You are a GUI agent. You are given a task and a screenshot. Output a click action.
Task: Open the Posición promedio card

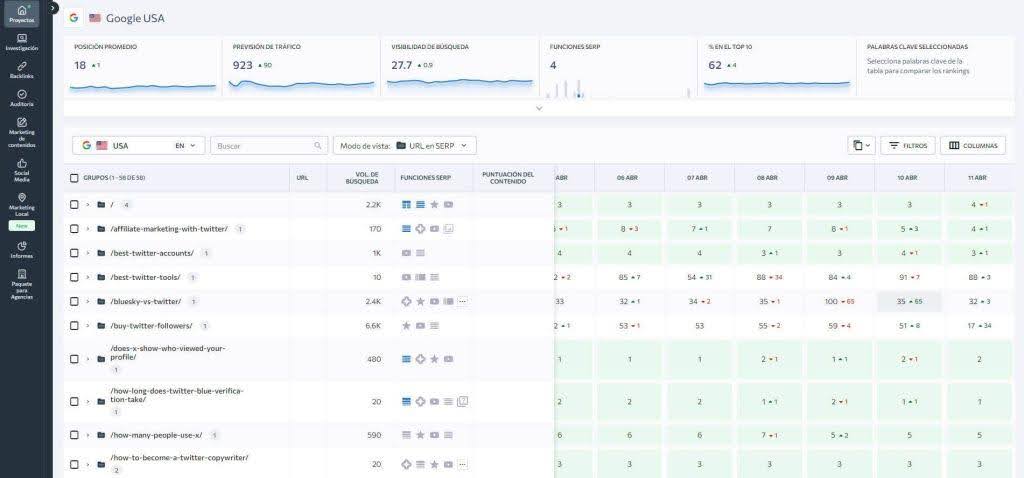[x=143, y=67]
